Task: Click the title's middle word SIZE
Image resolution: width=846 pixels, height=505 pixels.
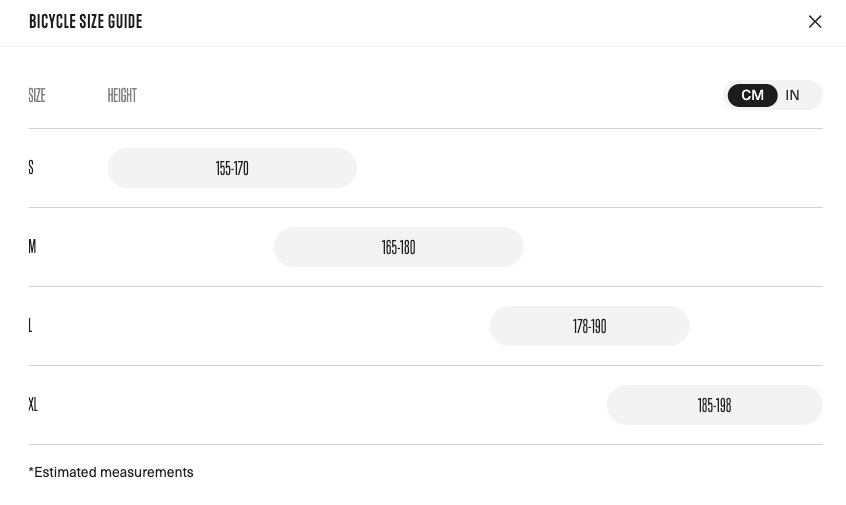Action: [92, 21]
